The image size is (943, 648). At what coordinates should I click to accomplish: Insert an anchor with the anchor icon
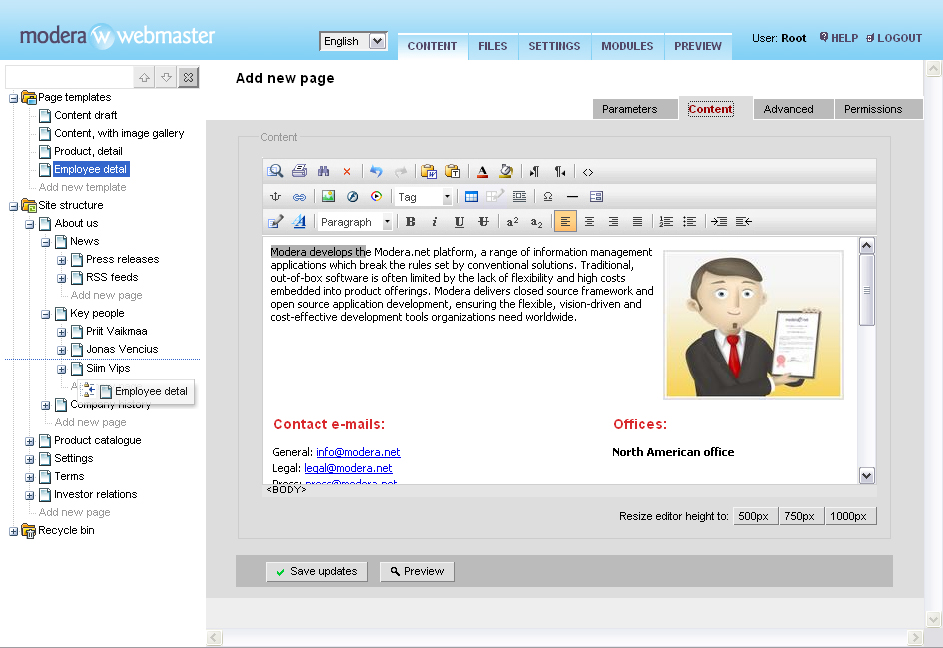coord(275,196)
